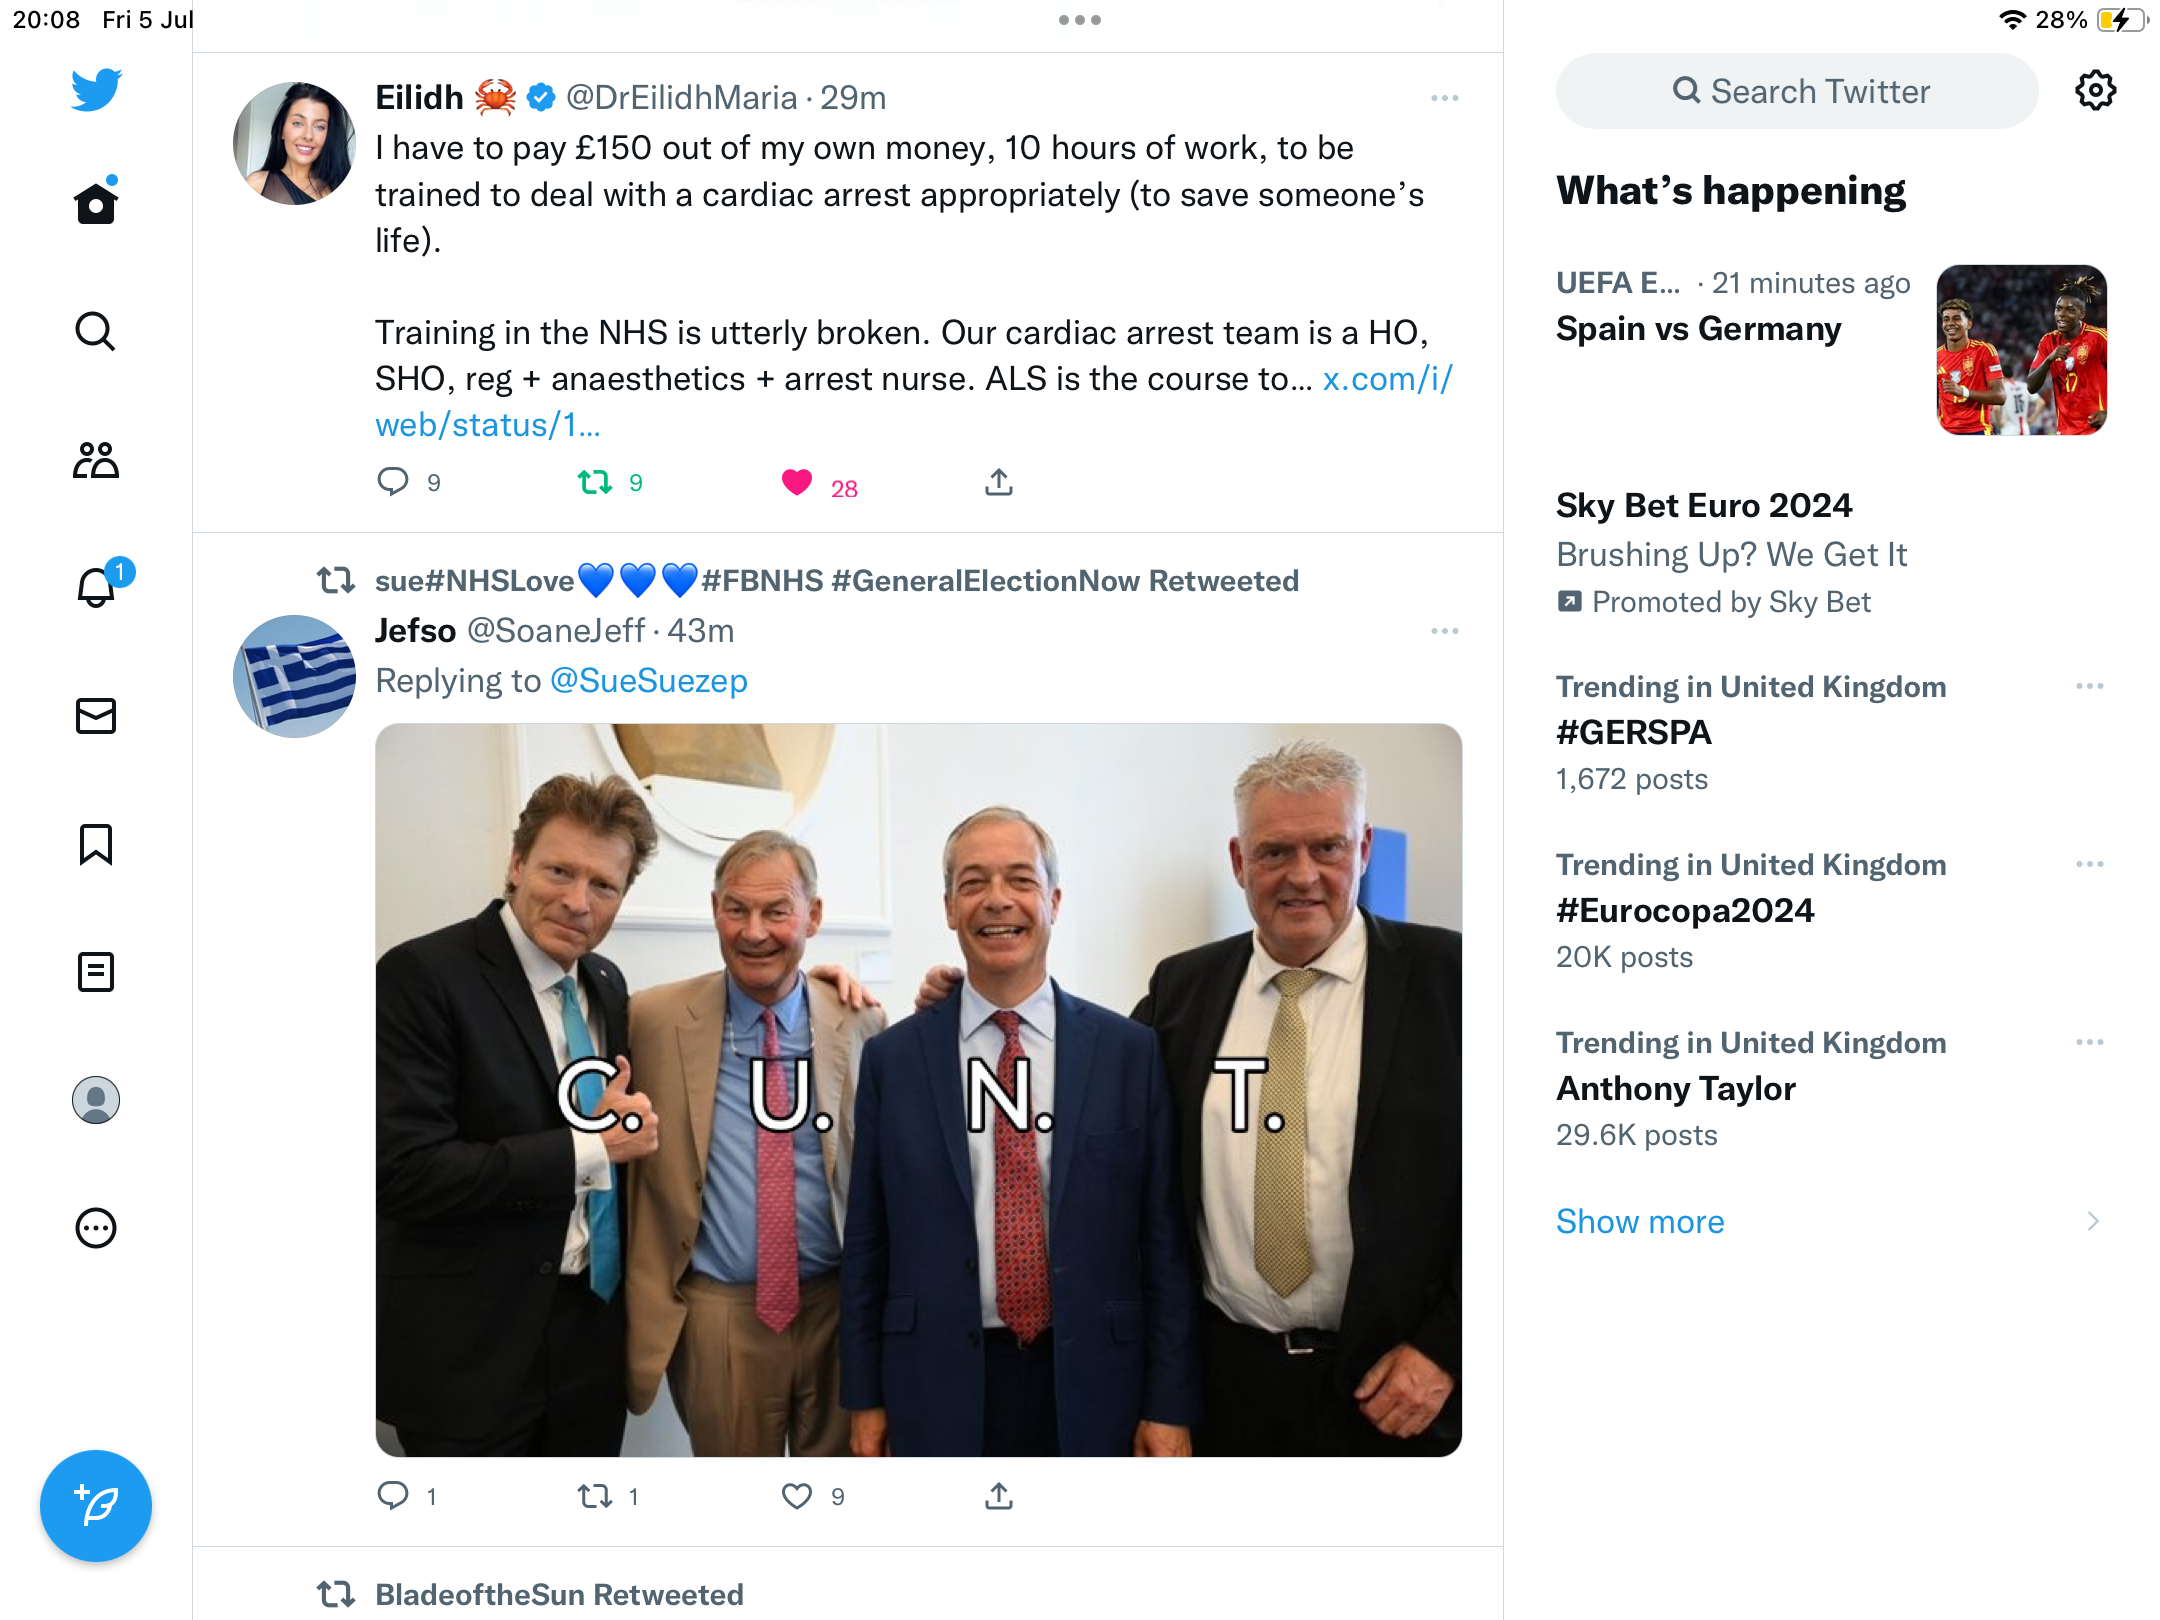Undo retweet on Eilidh's tweet
Viewport: 2160px width, 1620px height.
tap(596, 483)
